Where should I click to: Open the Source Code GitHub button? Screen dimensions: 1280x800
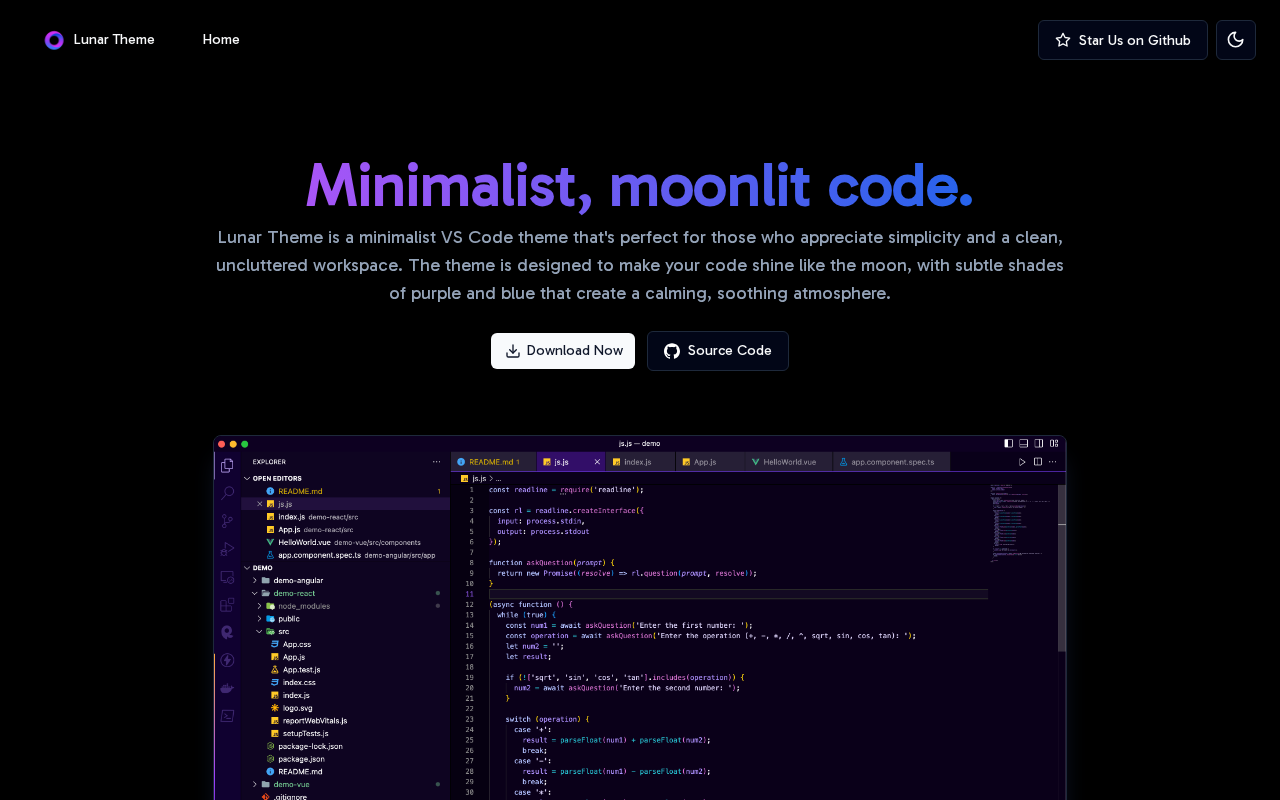(x=718, y=351)
